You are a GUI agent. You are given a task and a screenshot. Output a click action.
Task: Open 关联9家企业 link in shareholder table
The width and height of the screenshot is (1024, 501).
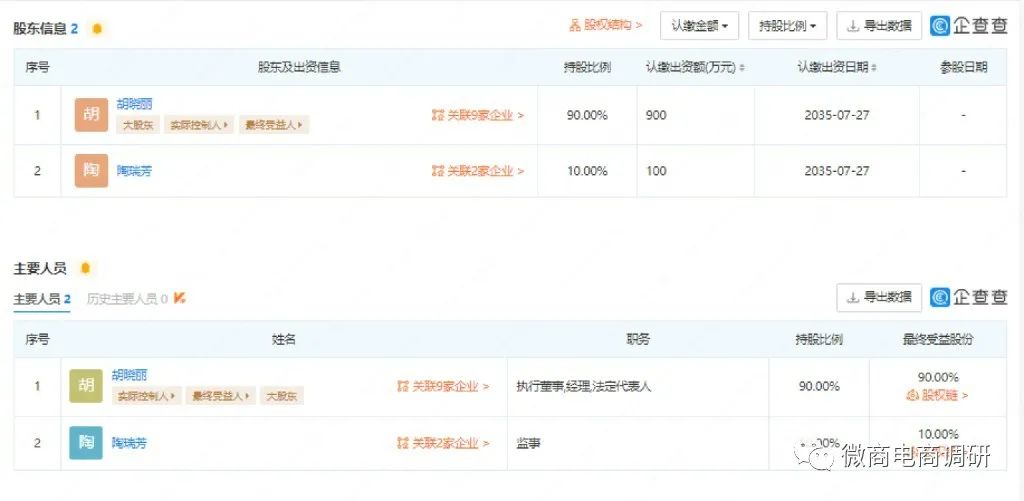coord(478,115)
